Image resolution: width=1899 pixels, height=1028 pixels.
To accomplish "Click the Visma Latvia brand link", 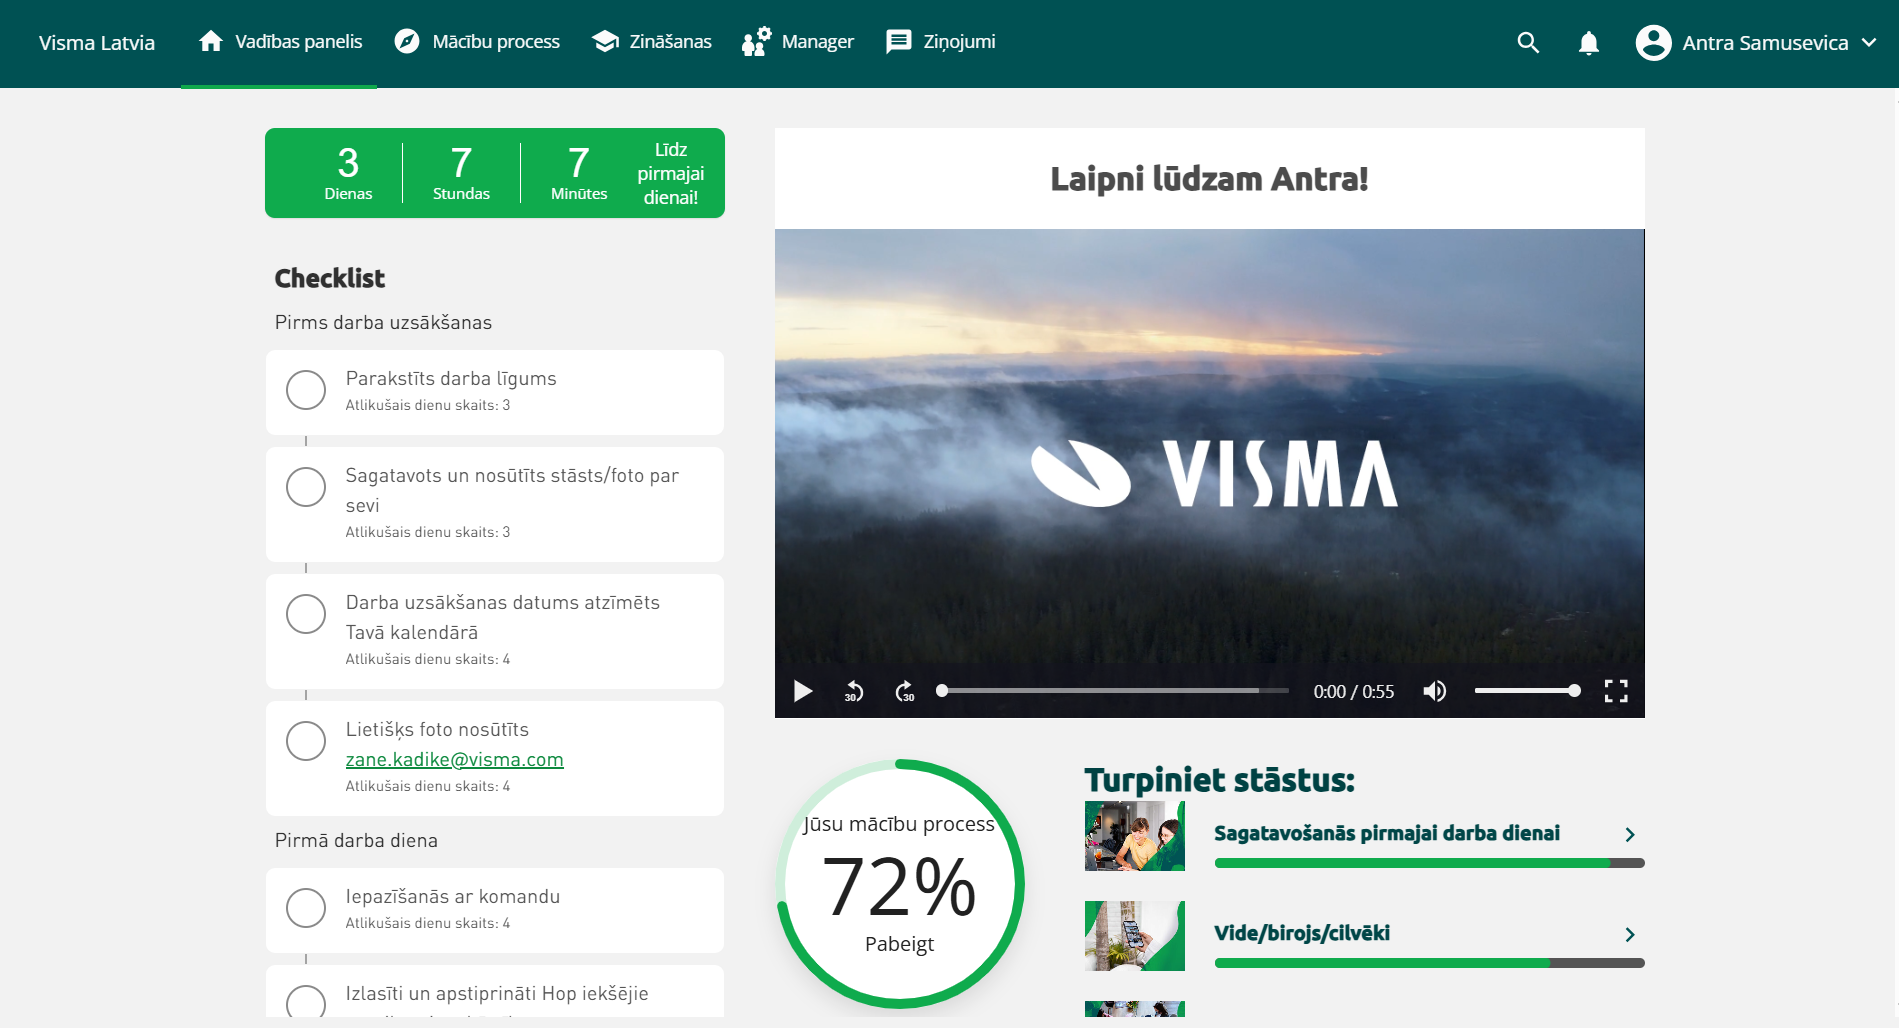I will point(97,43).
